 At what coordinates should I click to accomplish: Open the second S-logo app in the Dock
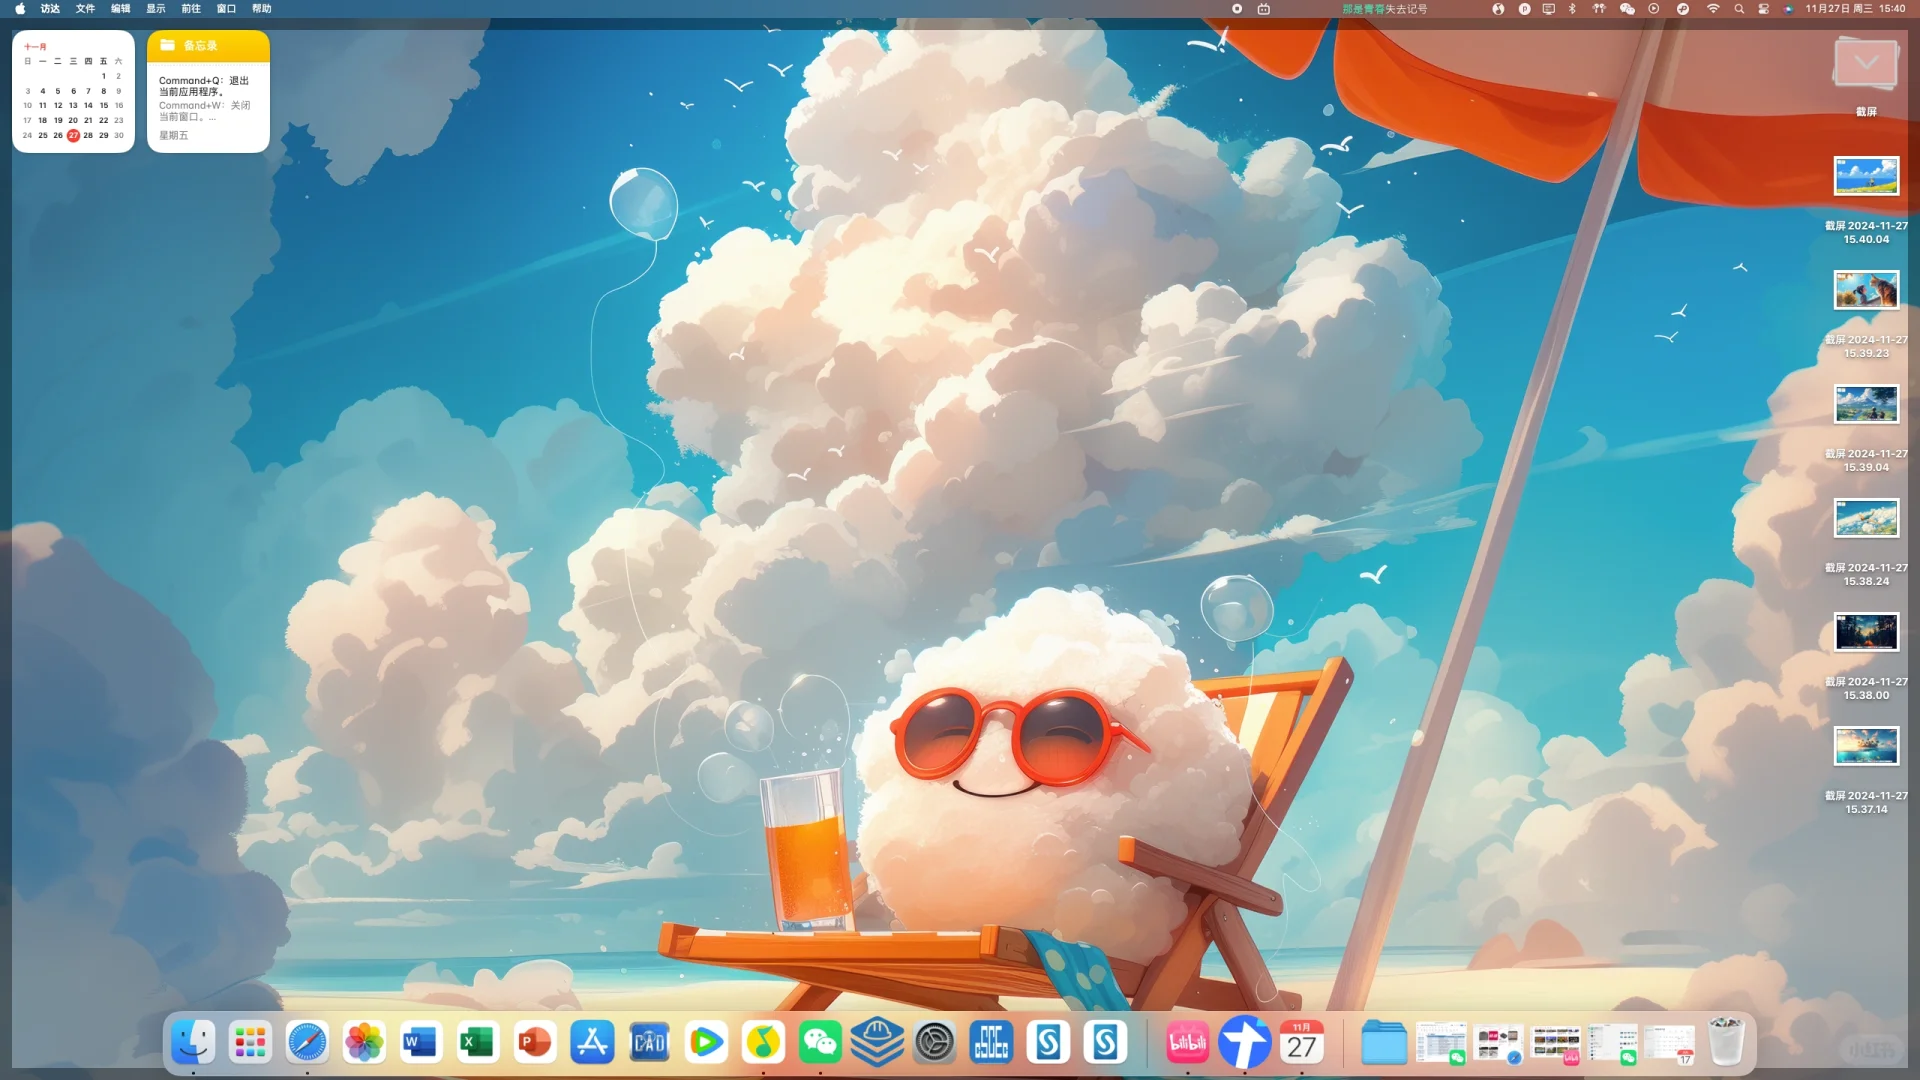(x=1105, y=1043)
